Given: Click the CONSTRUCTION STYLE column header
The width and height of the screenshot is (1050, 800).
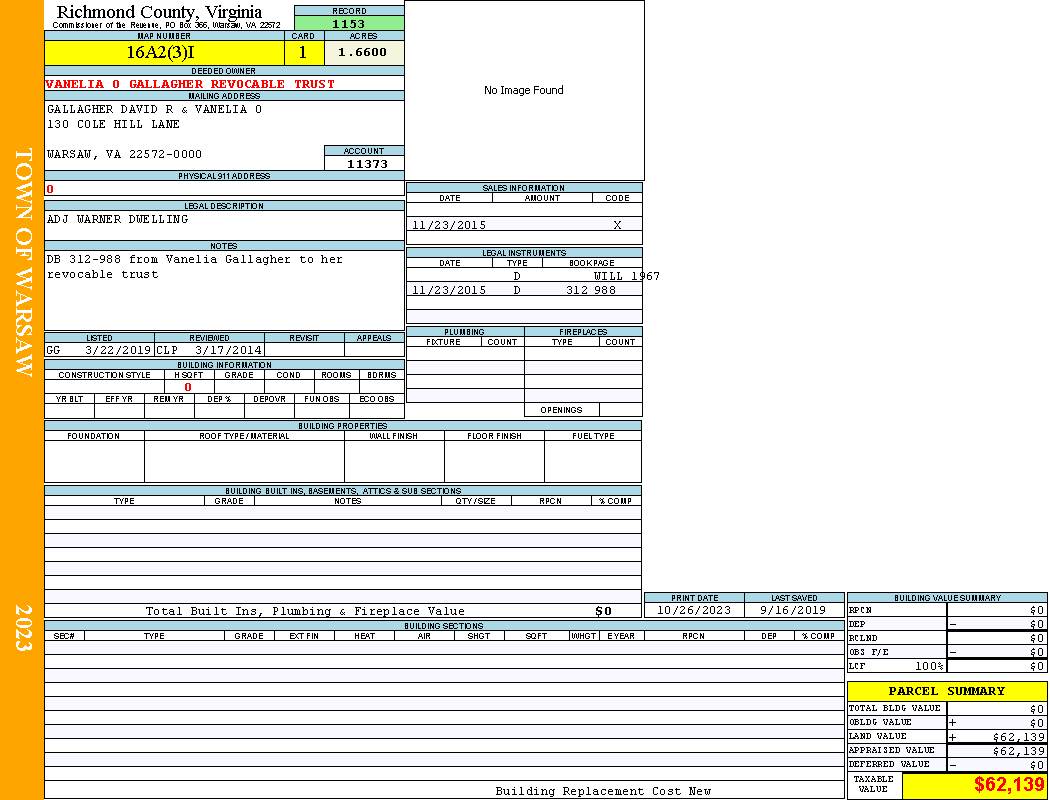Looking at the screenshot, I should click(104, 376).
